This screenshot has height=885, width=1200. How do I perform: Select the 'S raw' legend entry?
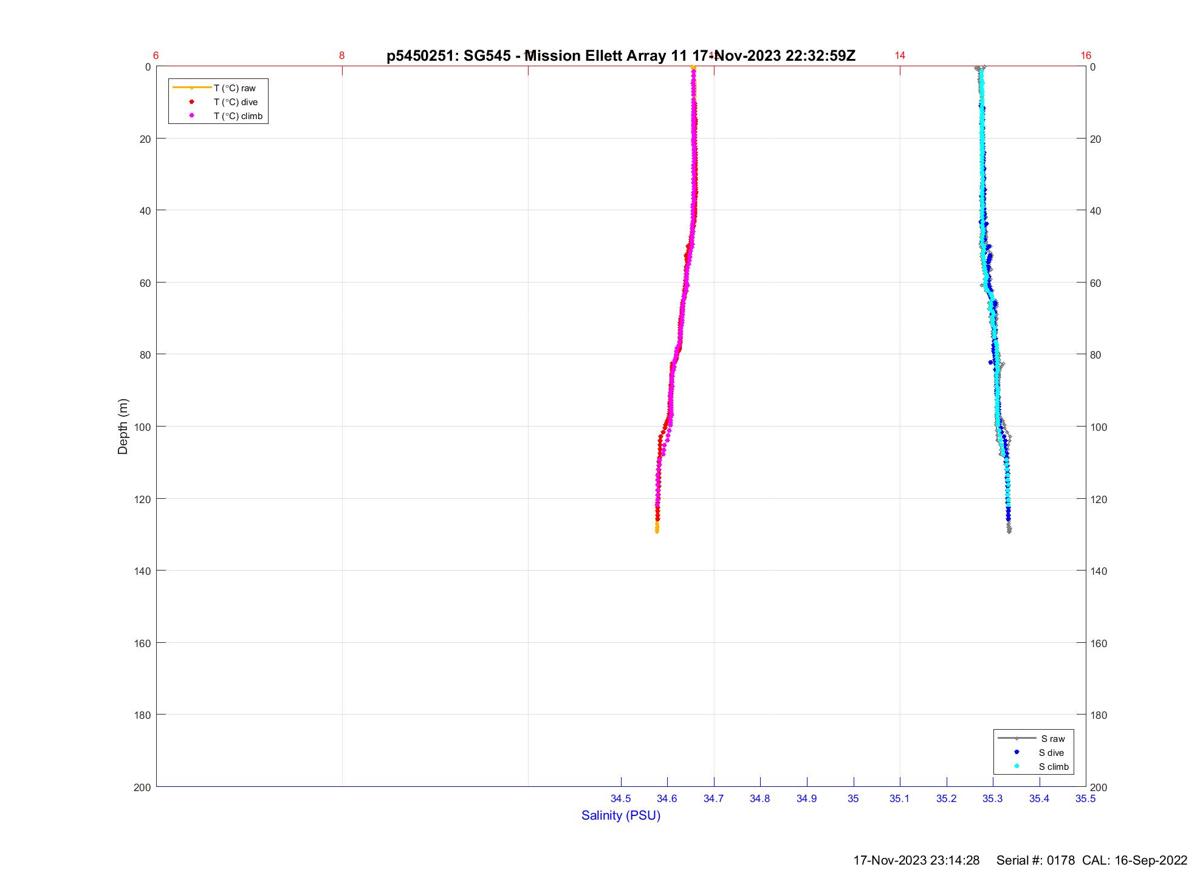pyautogui.click(x=1034, y=738)
